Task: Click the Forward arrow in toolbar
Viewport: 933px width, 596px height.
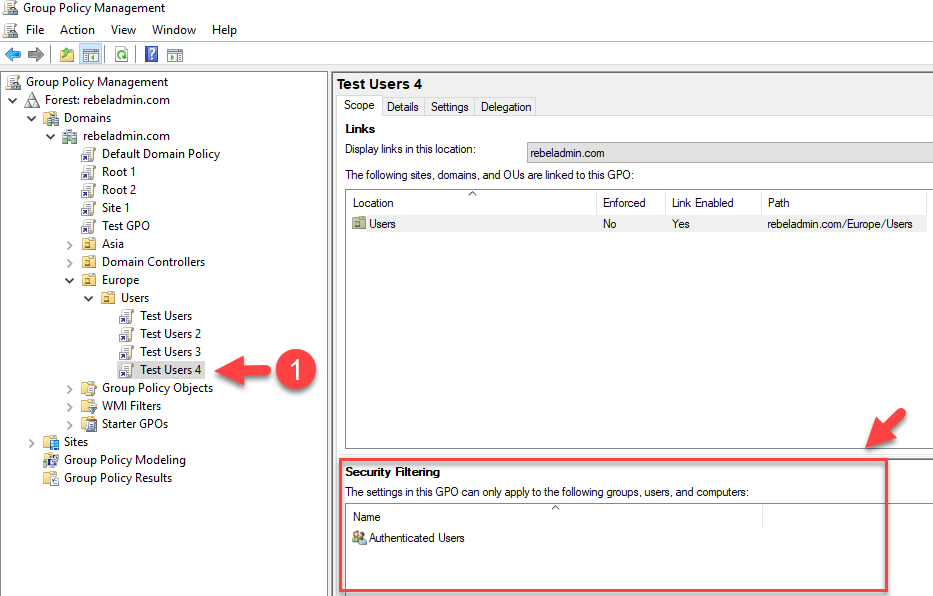Action: click(x=36, y=54)
